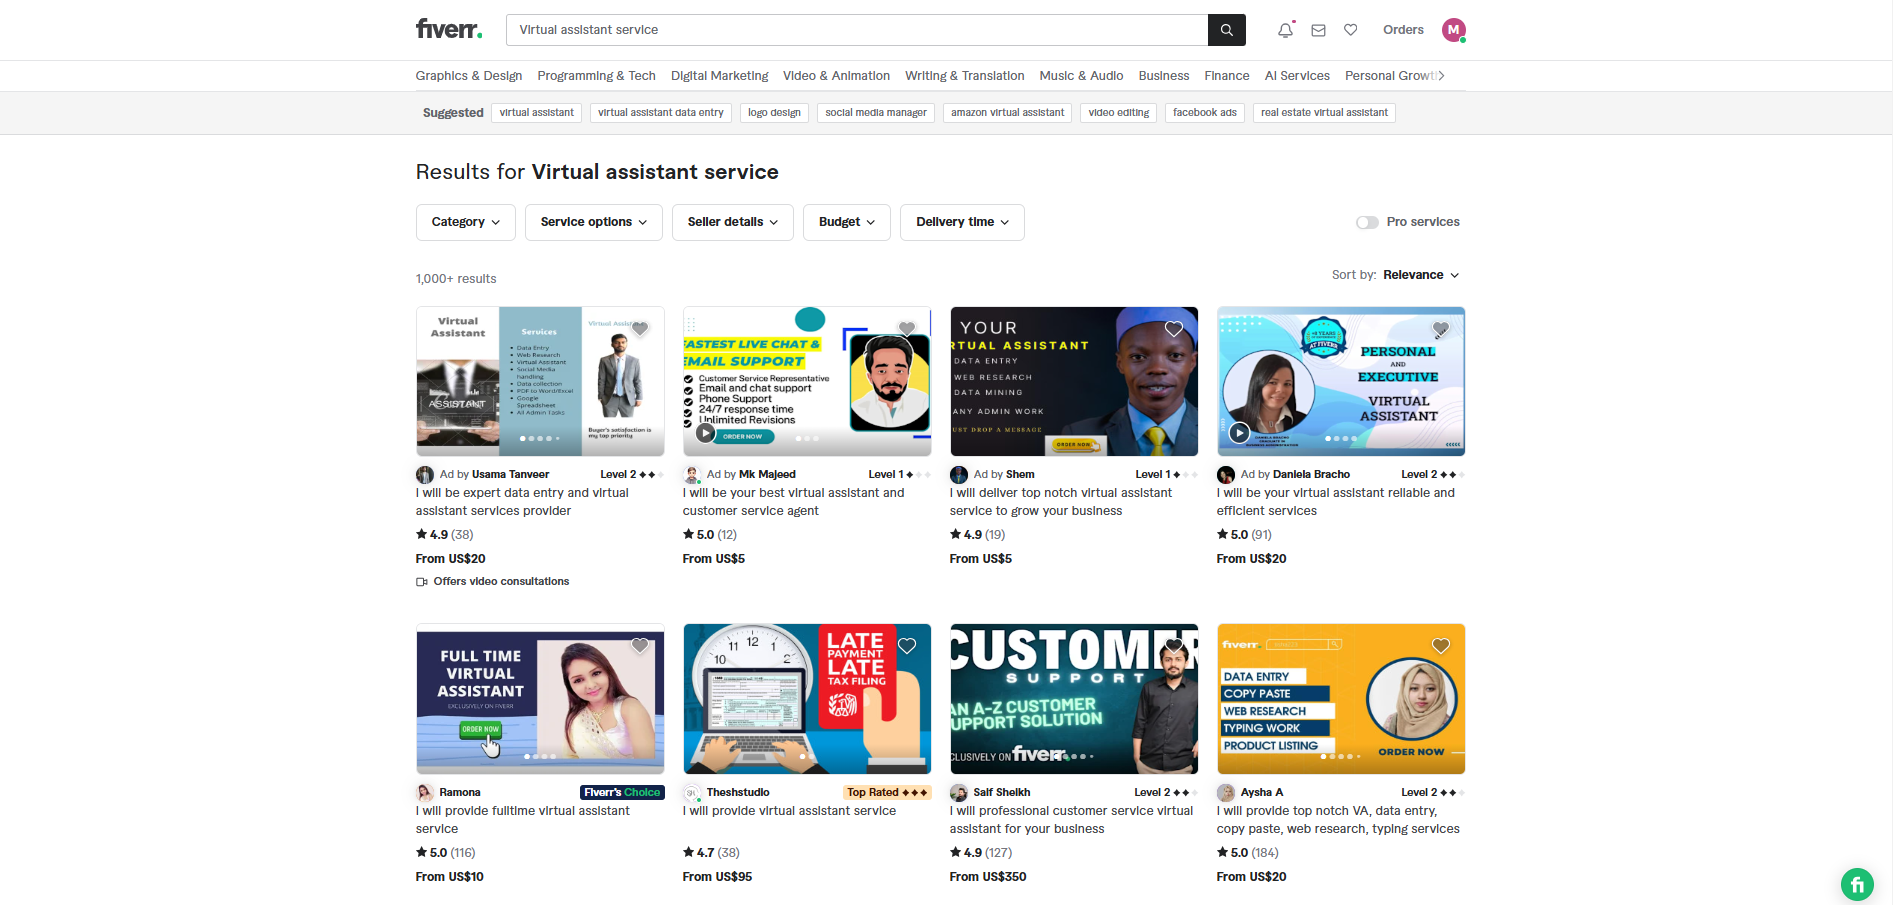Open Shem's seller avatar

click(x=959, y=475)
